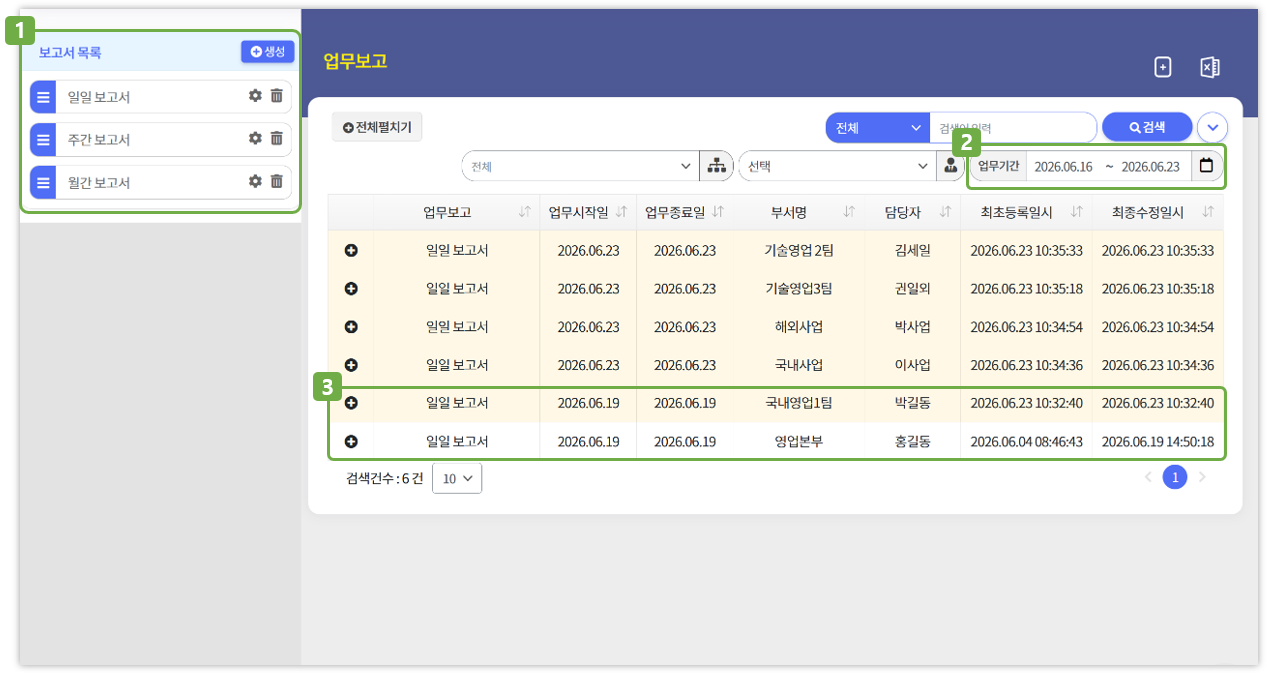
Task: Expand the row for 박사업
Action: tap(351, 327)
